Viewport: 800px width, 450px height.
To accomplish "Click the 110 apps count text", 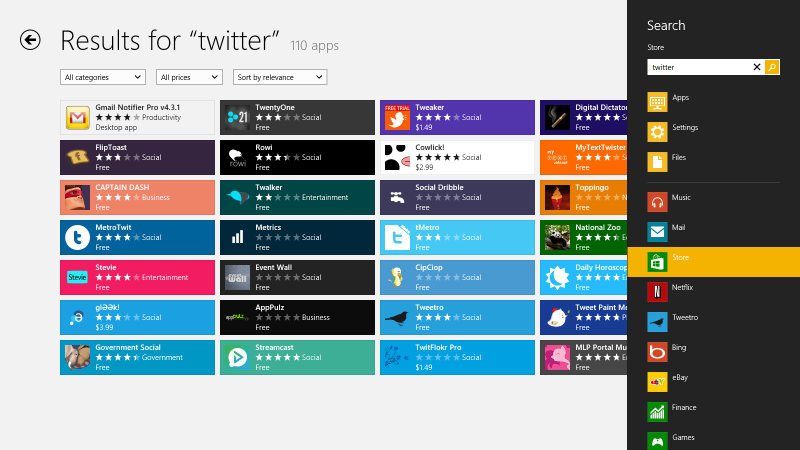I will click(314, 45).
